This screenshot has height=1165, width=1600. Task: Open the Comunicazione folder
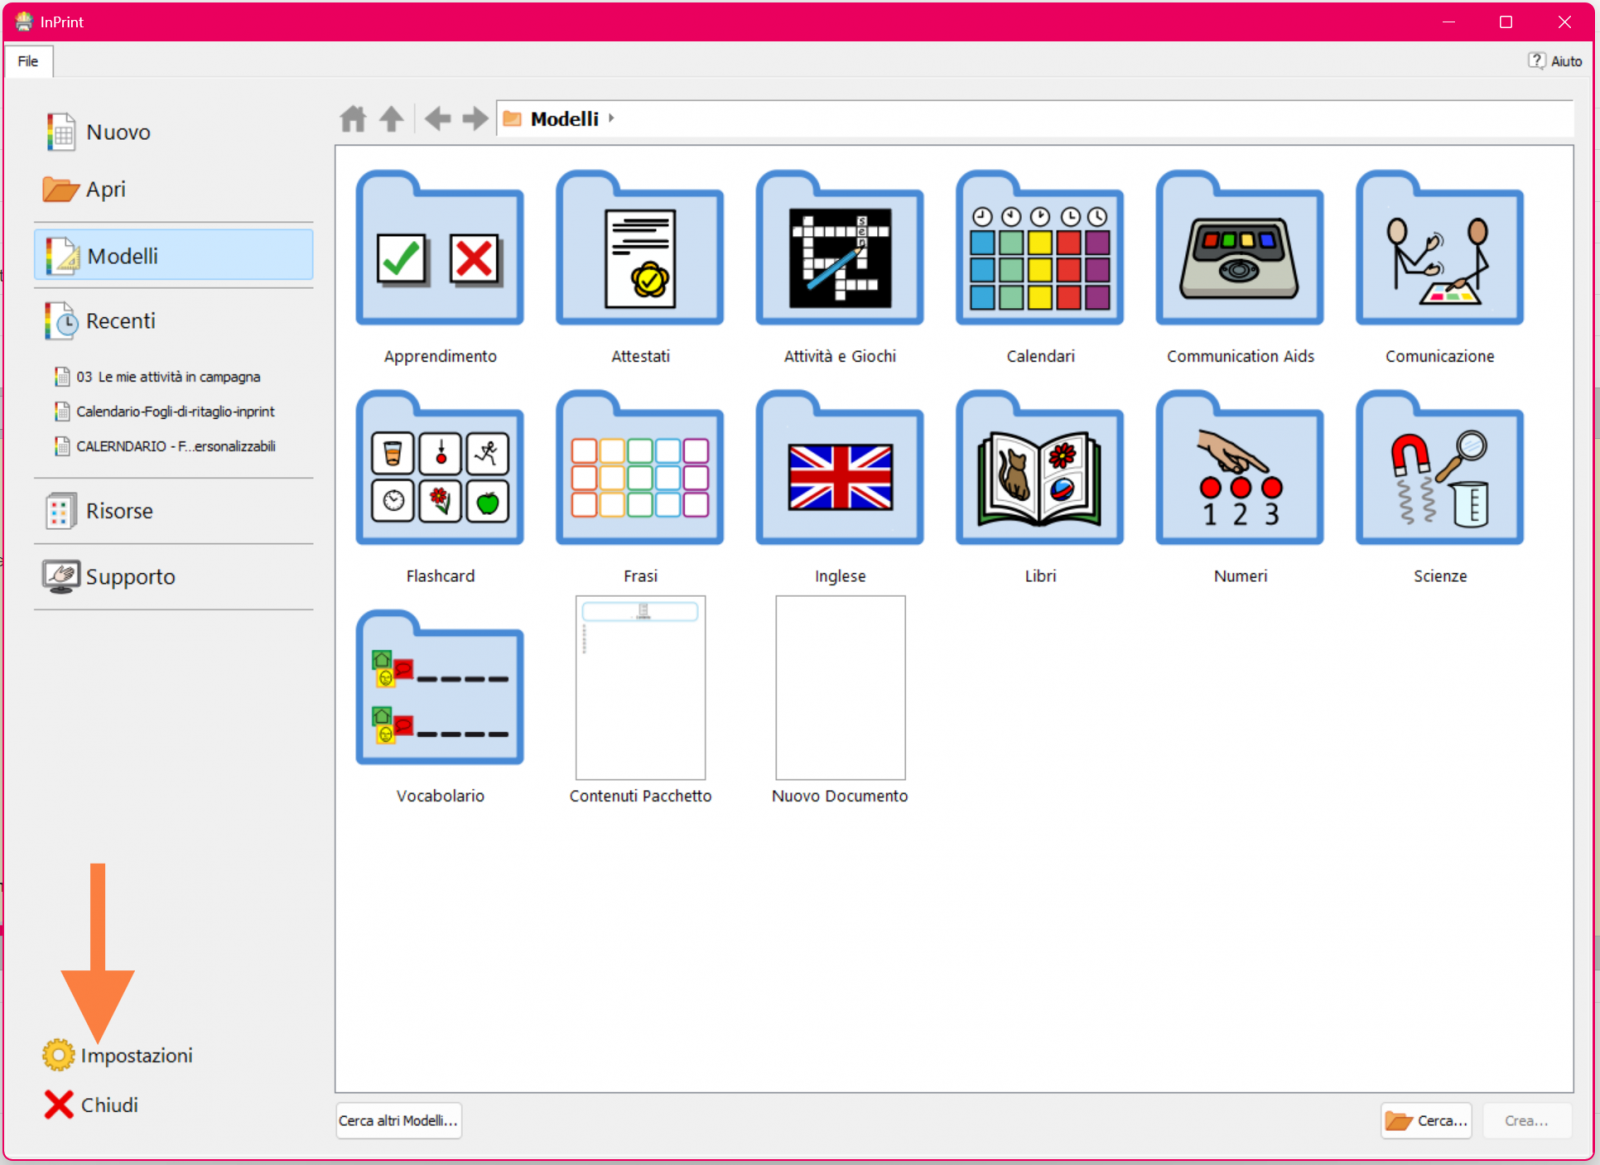click(x=1440, y=248)
